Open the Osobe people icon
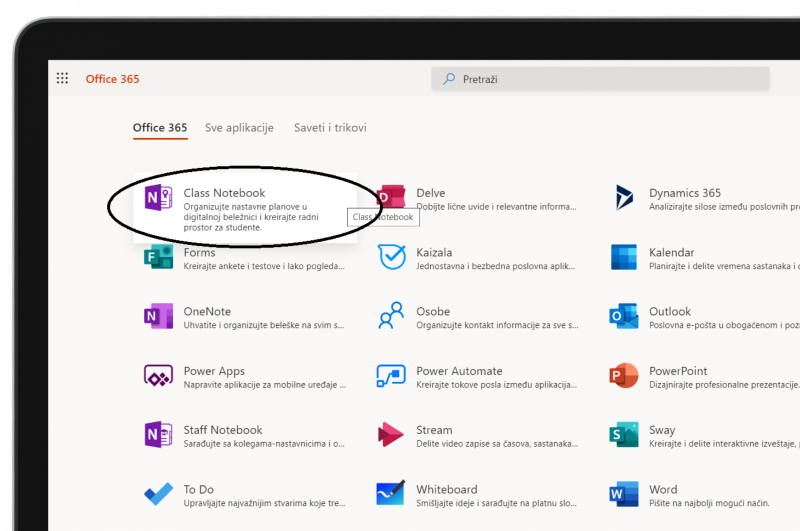This screenshot has width=800, height=531. (x=391, y=315)
